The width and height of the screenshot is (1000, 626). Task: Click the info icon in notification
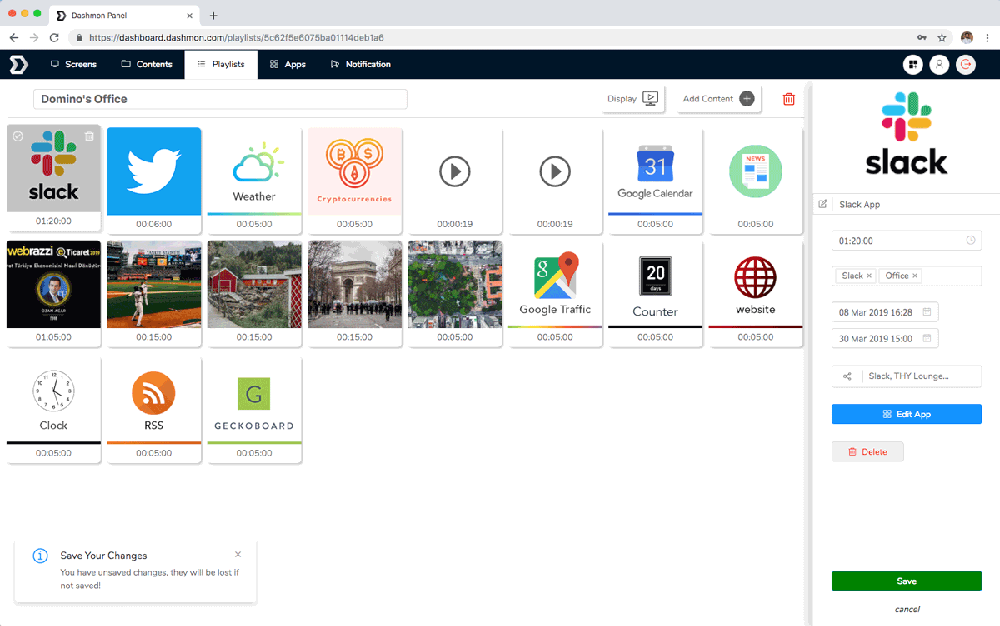[x=40, y=556]
